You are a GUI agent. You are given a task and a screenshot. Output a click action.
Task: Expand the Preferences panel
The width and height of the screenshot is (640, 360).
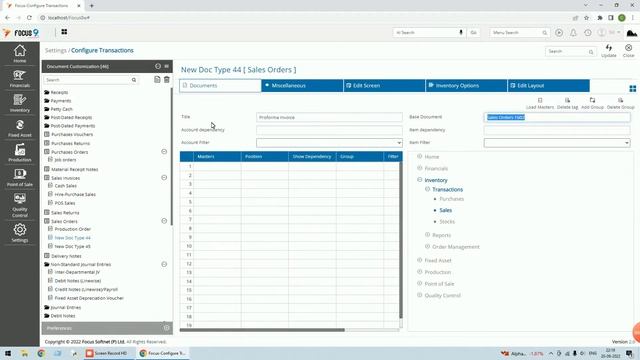167,328
